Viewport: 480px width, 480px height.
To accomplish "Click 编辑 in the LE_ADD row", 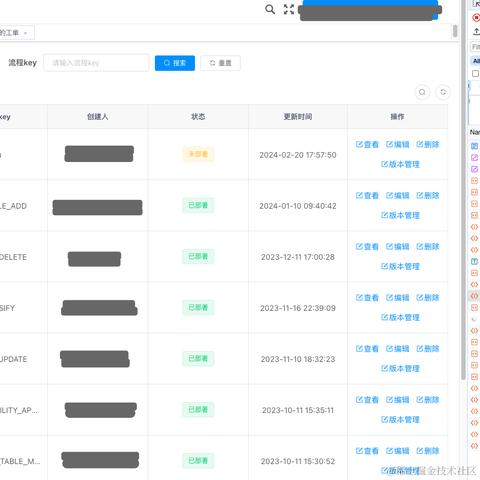I will [397, 195].
